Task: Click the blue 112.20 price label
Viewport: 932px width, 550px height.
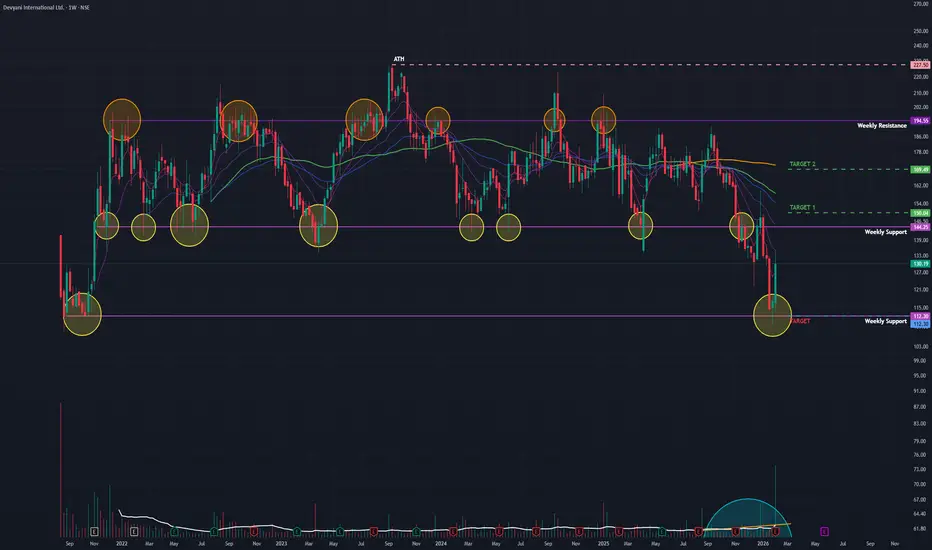Action: pyautogui.click(x=920, y=324)
